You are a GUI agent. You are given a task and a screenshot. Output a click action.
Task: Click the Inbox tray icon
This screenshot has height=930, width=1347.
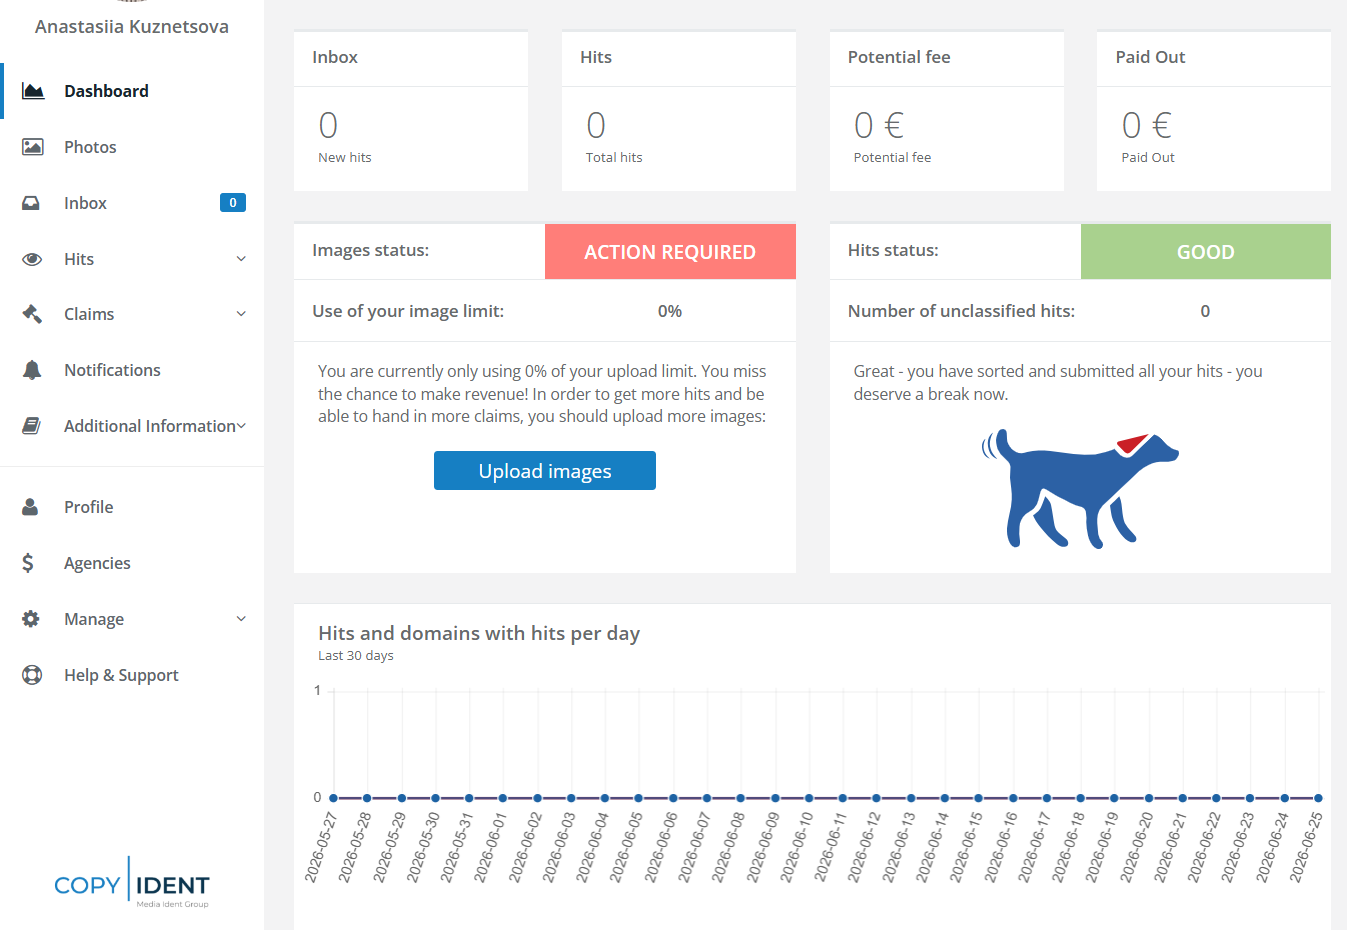[x=32, y=203]
